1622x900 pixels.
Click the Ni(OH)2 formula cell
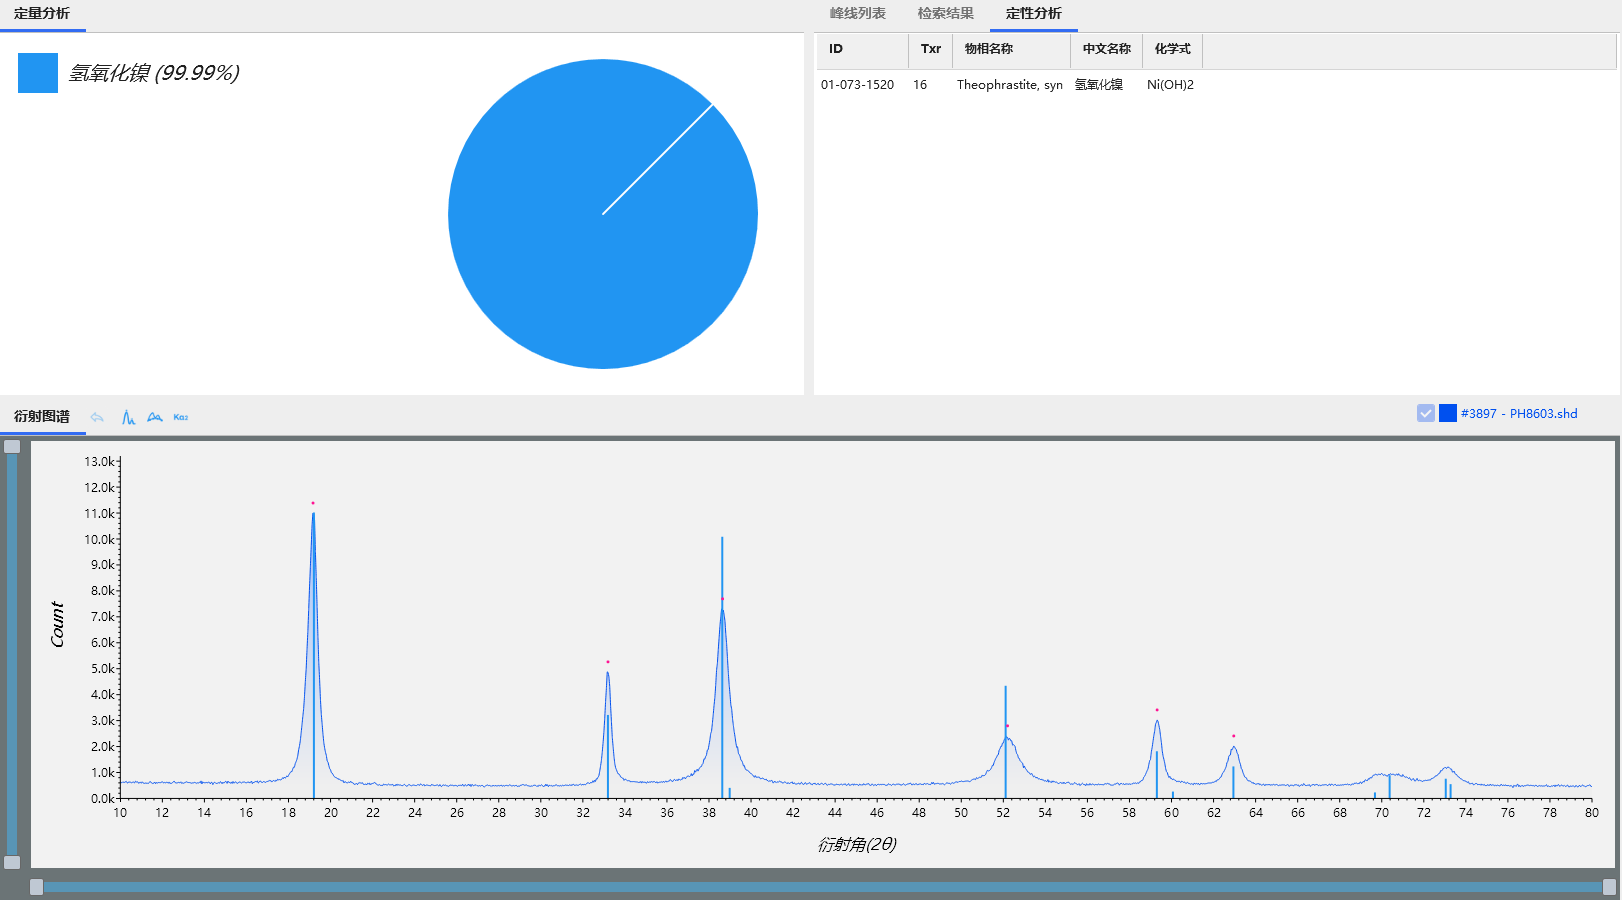tap(1170, 85)
